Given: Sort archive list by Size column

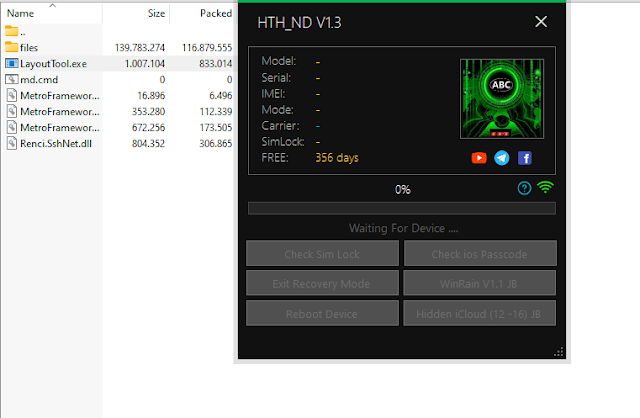Looking at the screenshot, I should [156, 13].
